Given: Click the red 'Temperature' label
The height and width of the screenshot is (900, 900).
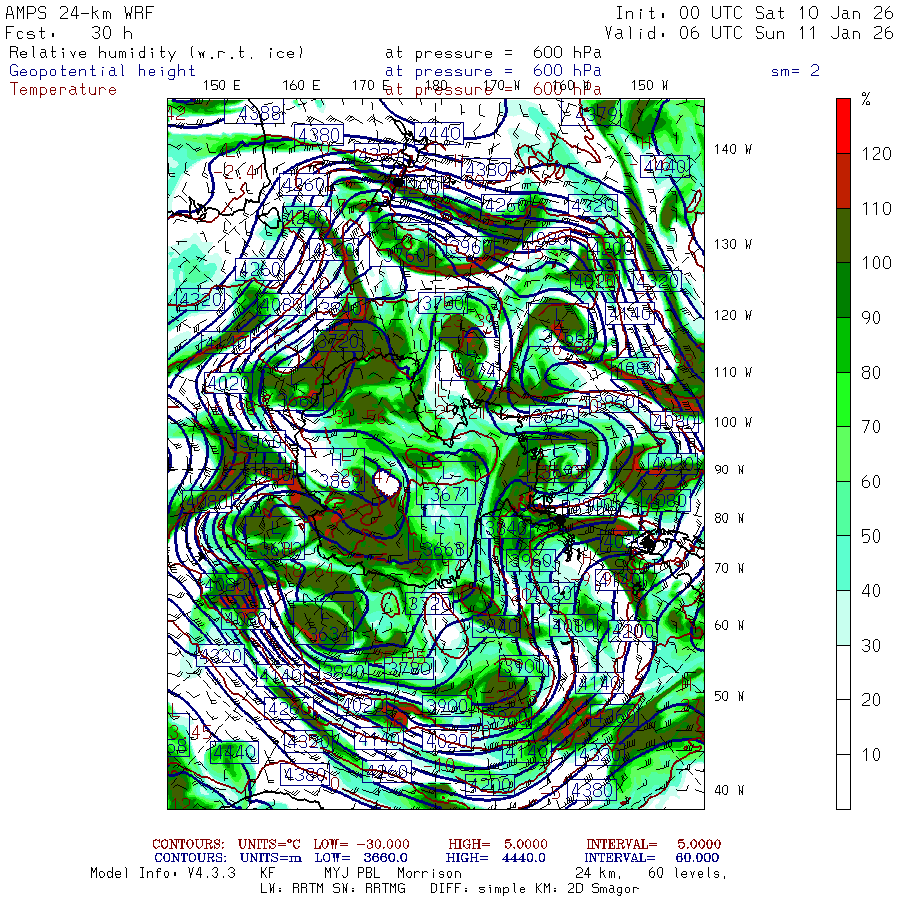Looking at the screenshot, I should click(x=63, y=90).
